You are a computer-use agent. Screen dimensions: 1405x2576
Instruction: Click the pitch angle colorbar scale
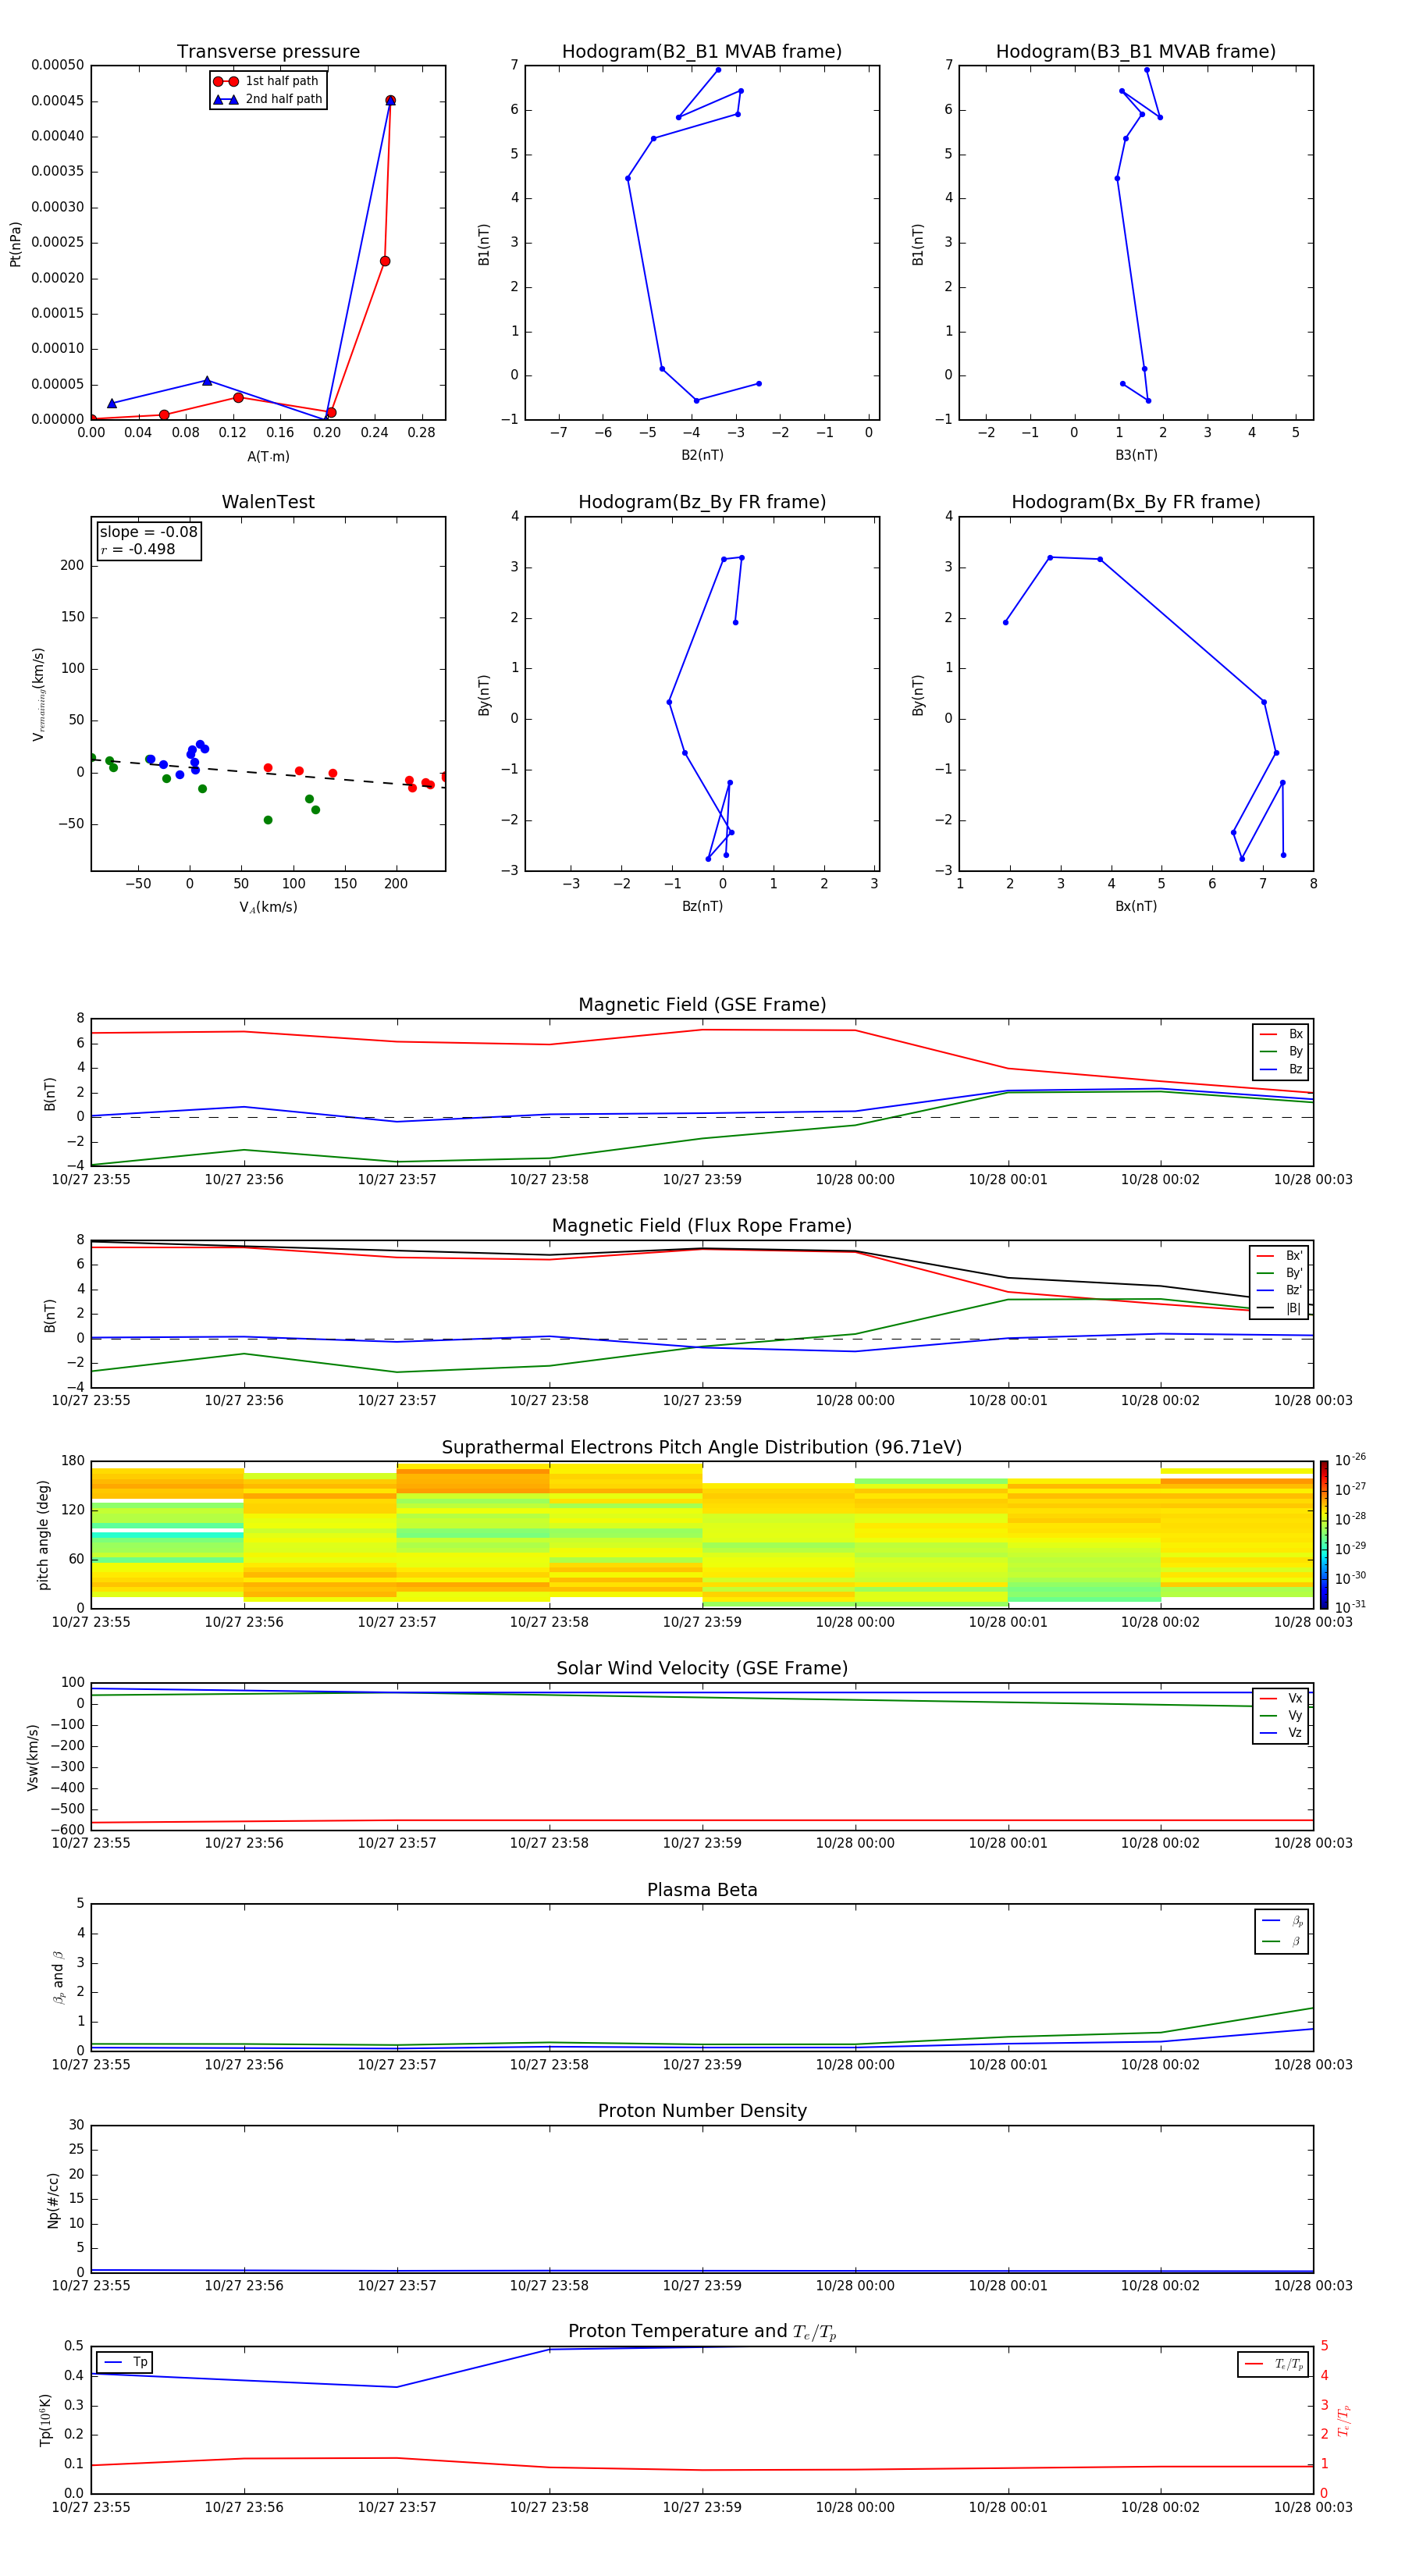pyautogui.click(x=1324, y=1534)
